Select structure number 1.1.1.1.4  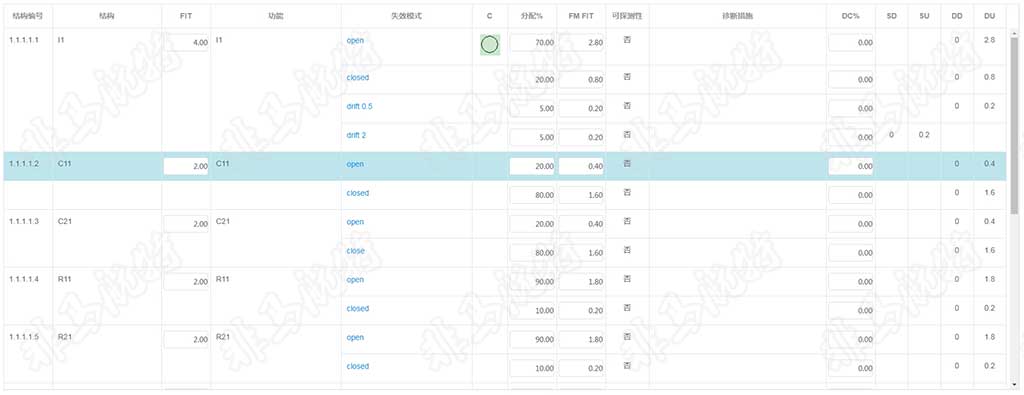[24, 279]
